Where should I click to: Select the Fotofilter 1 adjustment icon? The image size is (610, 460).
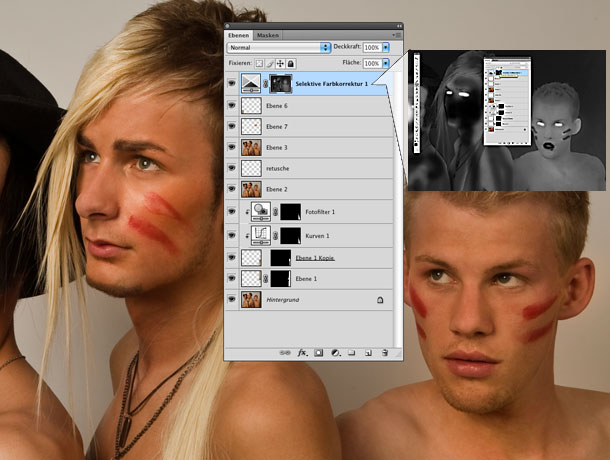(261, 212)
